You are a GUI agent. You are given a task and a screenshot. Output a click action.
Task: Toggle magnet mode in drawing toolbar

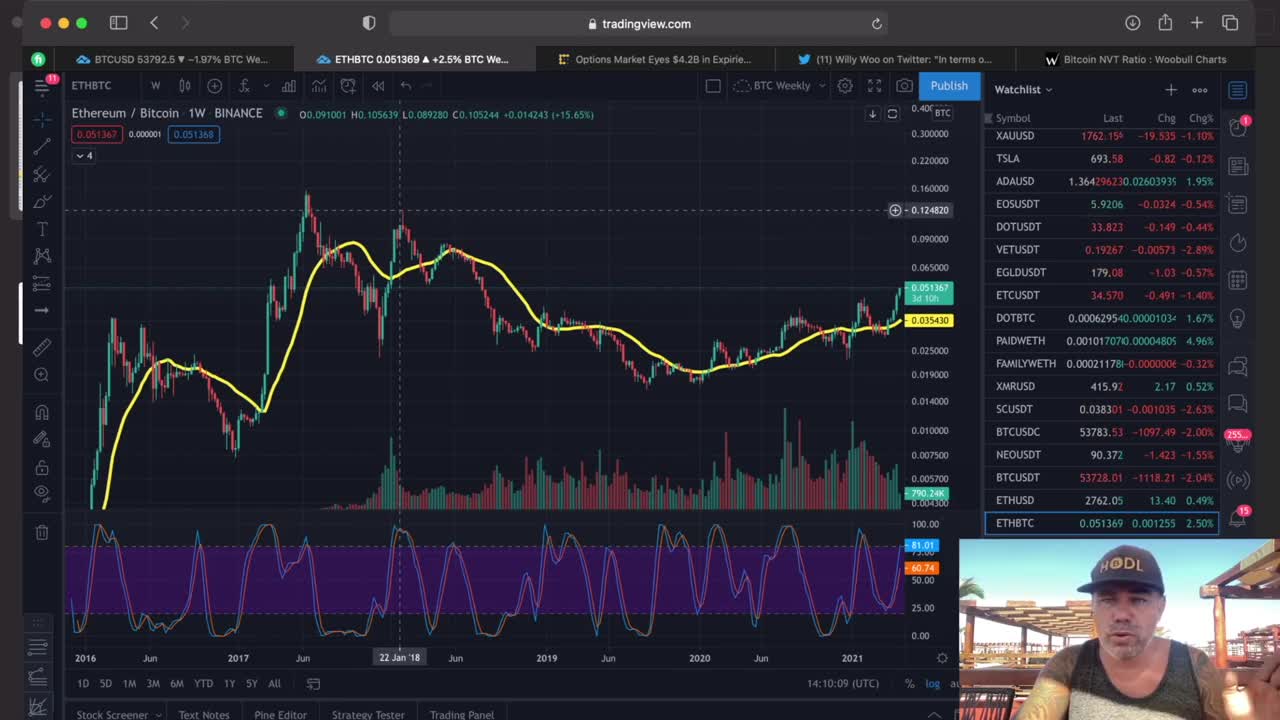pos(42,412)
